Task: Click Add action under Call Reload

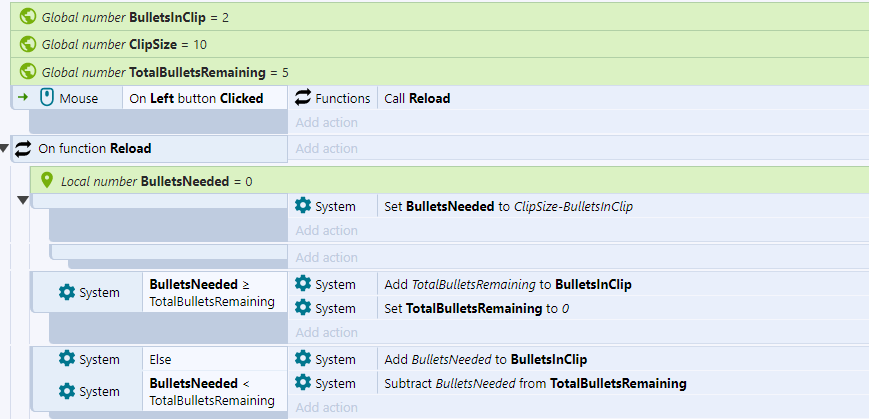Action: point(326,122)
